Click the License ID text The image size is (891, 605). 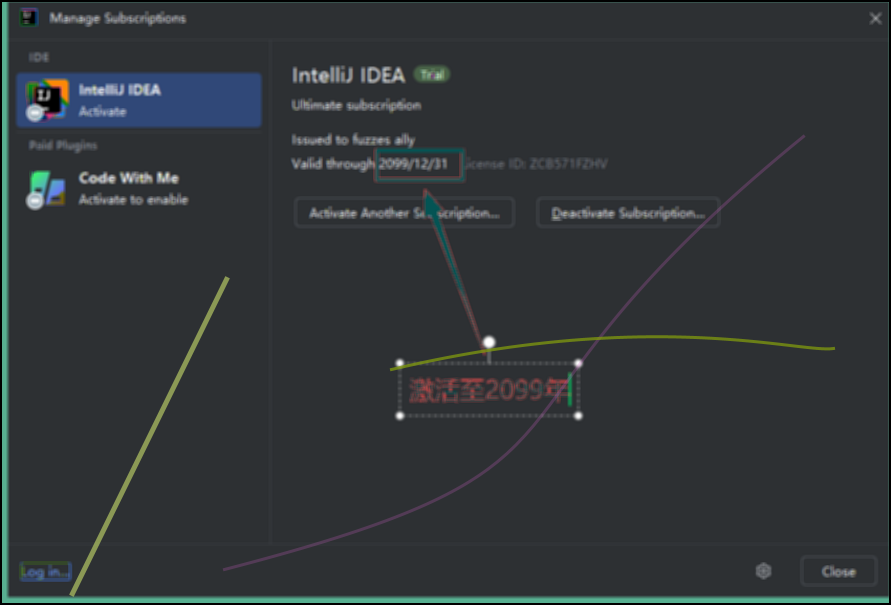click(536, 164)
